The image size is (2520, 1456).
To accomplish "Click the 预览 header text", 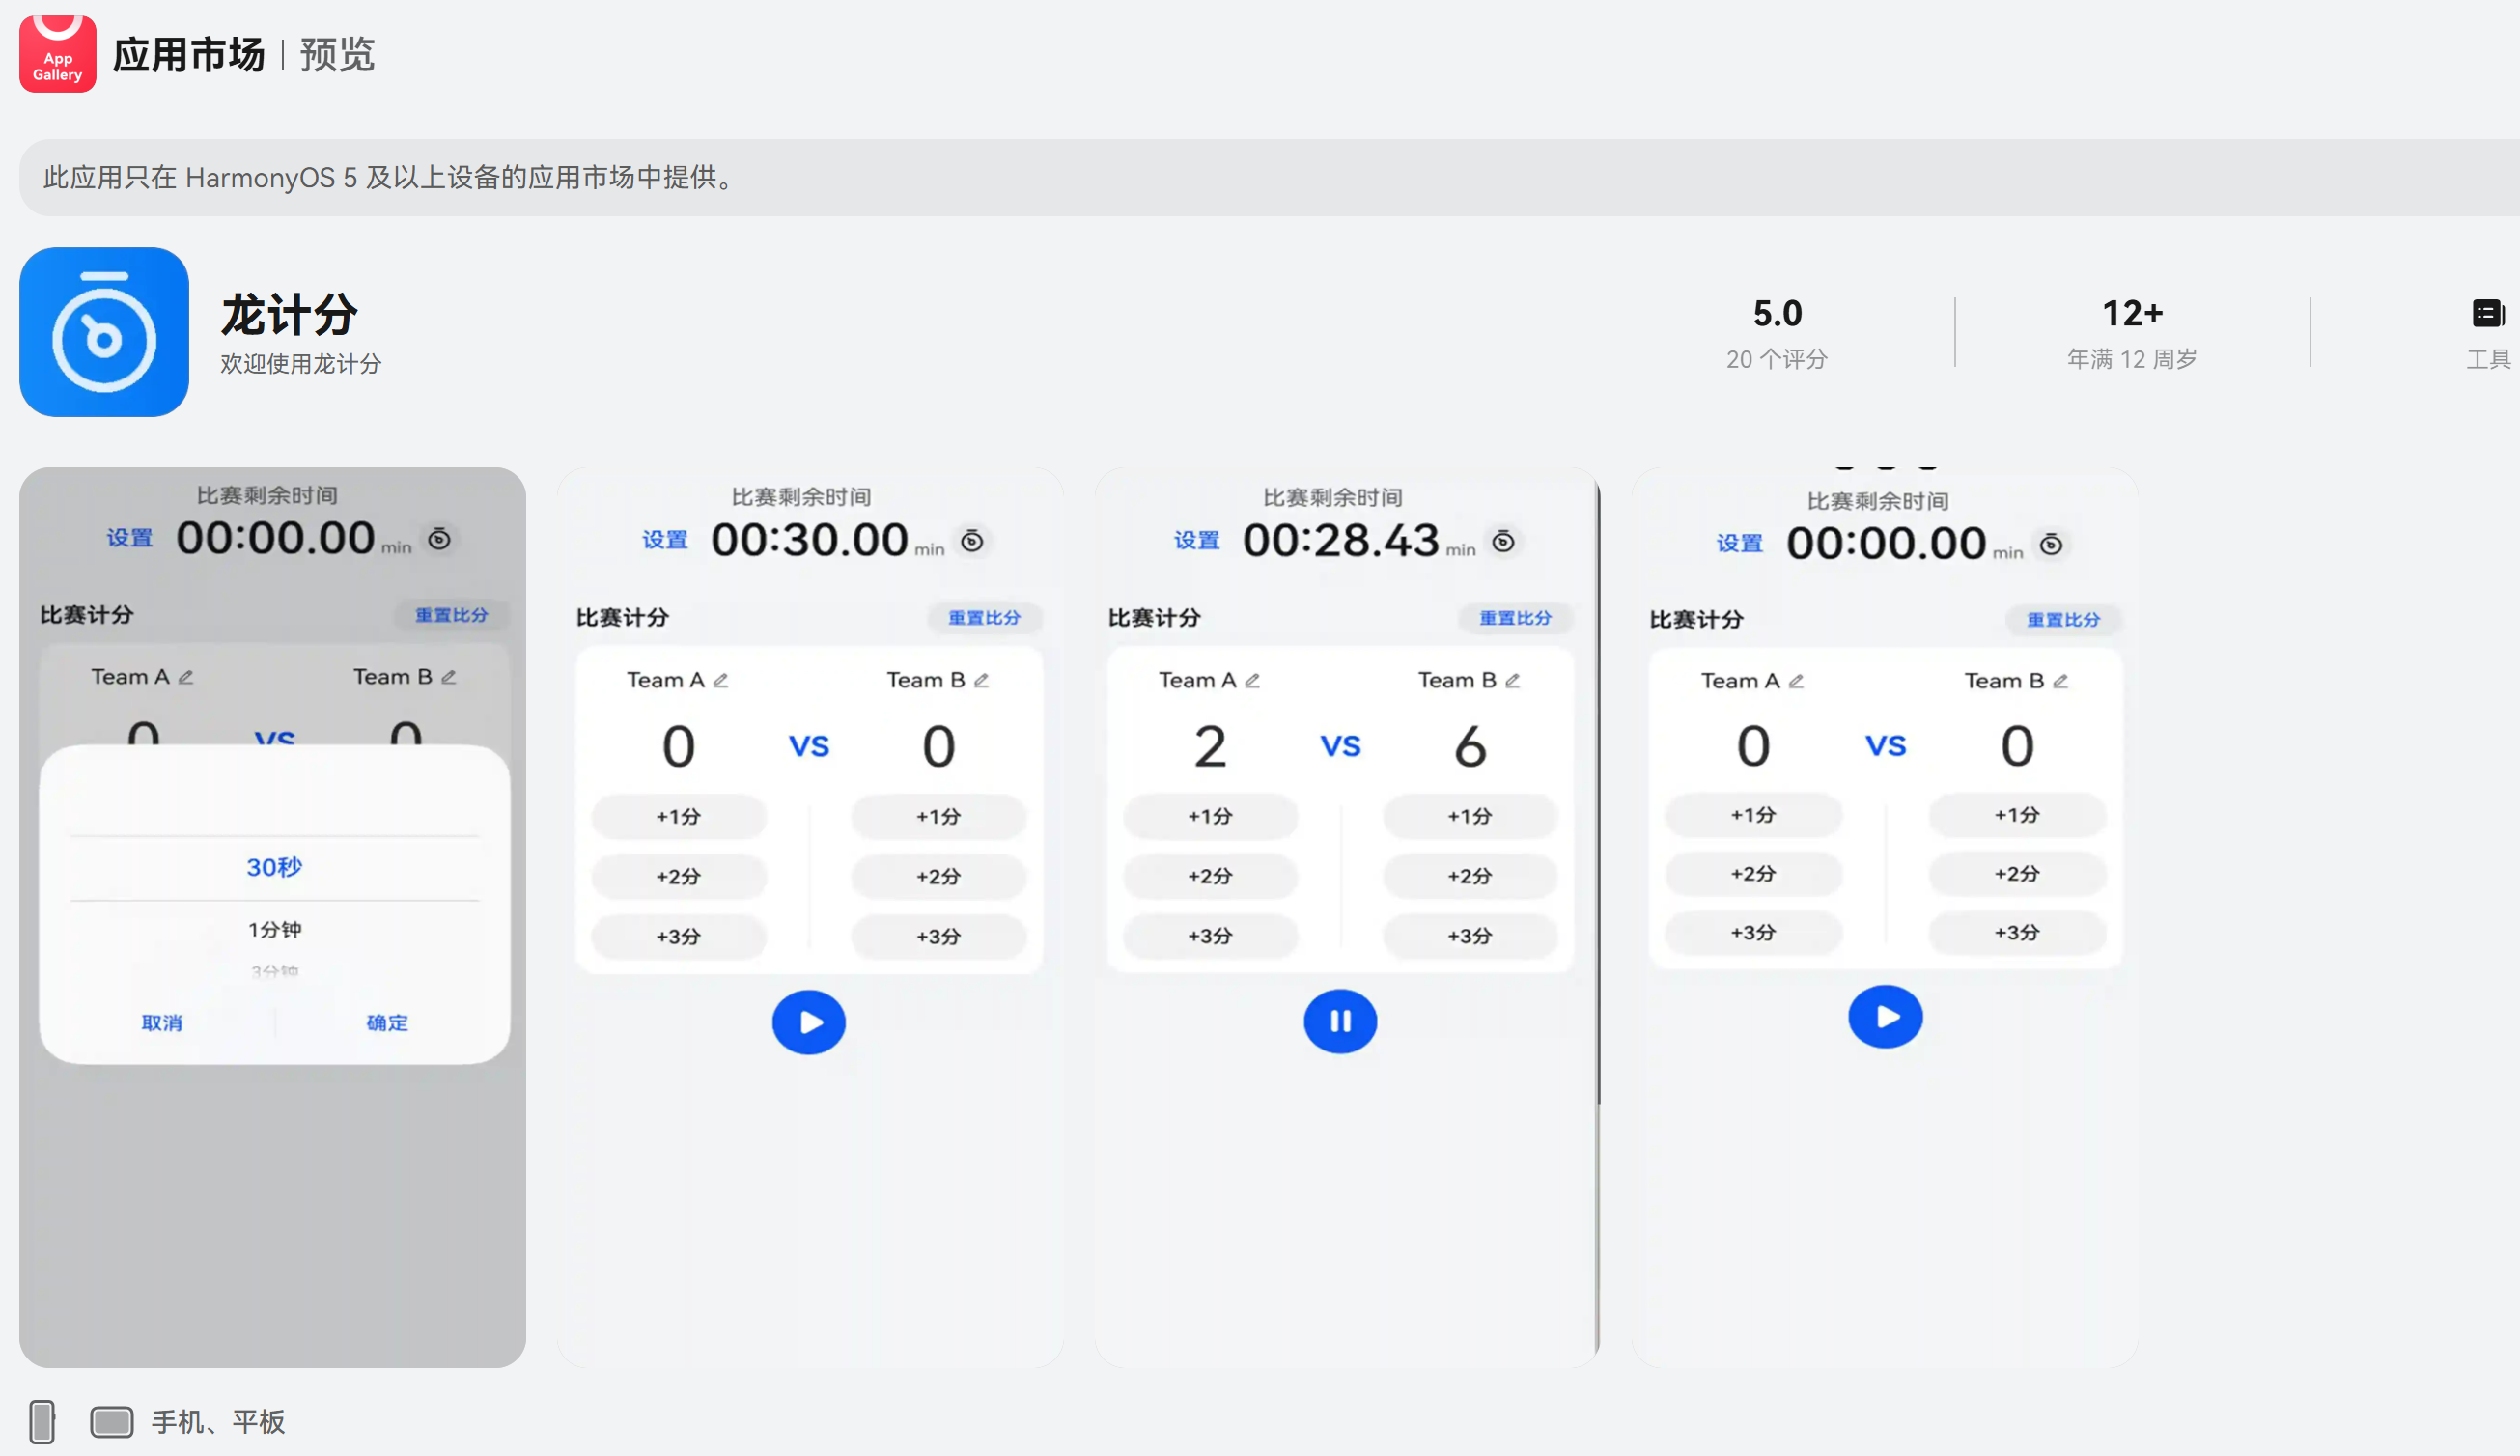I will [337, 54].
